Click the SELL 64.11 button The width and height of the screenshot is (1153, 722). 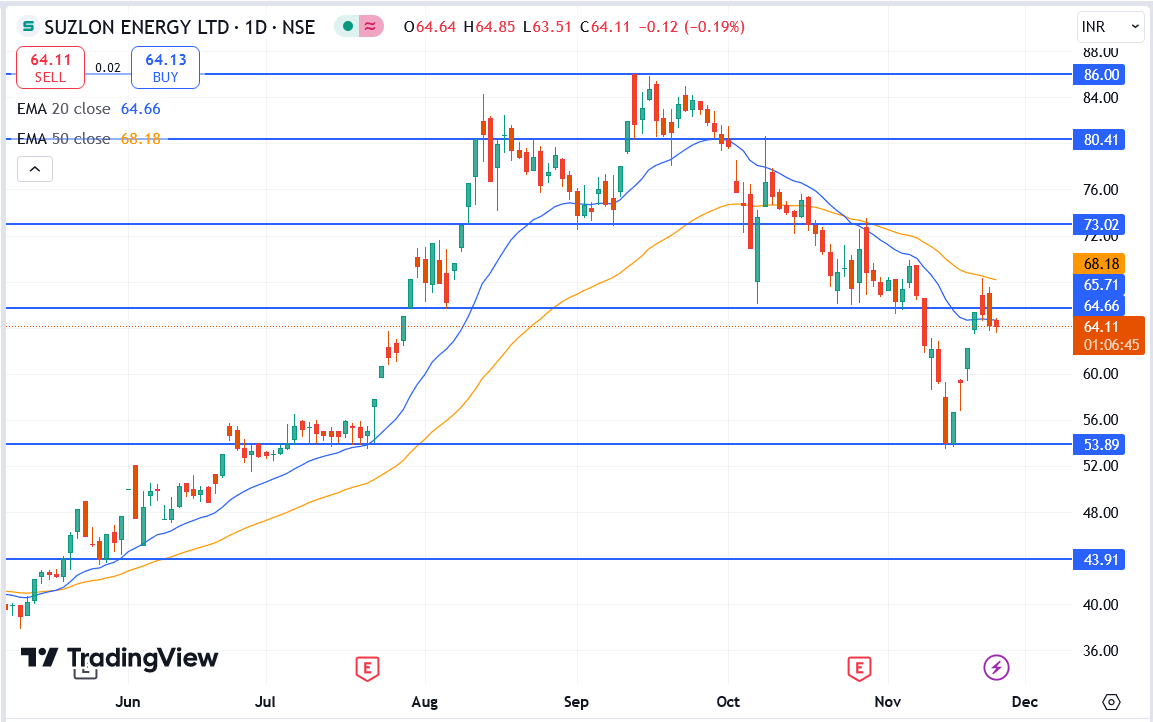point(50,67)
